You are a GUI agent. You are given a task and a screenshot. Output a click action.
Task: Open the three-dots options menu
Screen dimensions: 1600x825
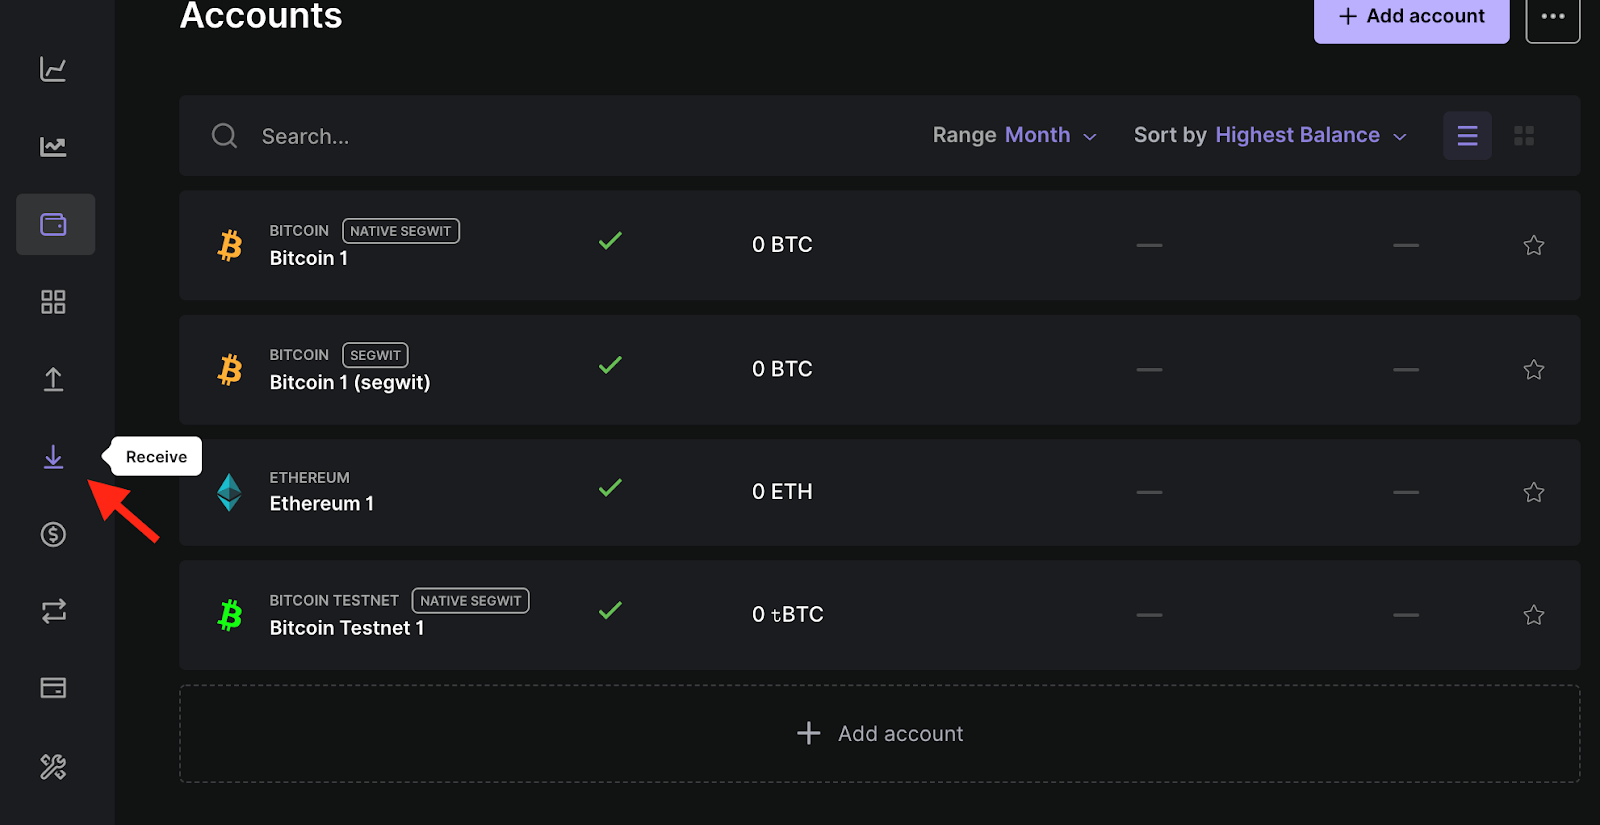[x=1552, y=17]
